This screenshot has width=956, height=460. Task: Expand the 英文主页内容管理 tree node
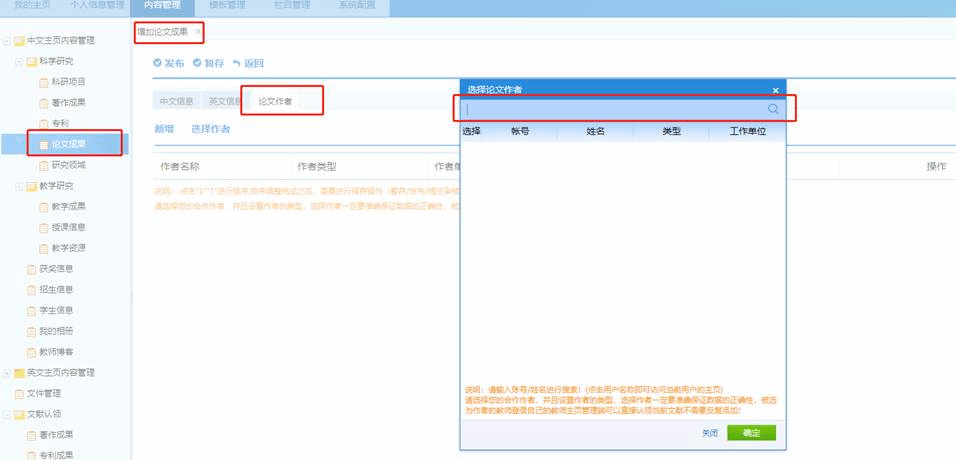click(x=7, y=373)
